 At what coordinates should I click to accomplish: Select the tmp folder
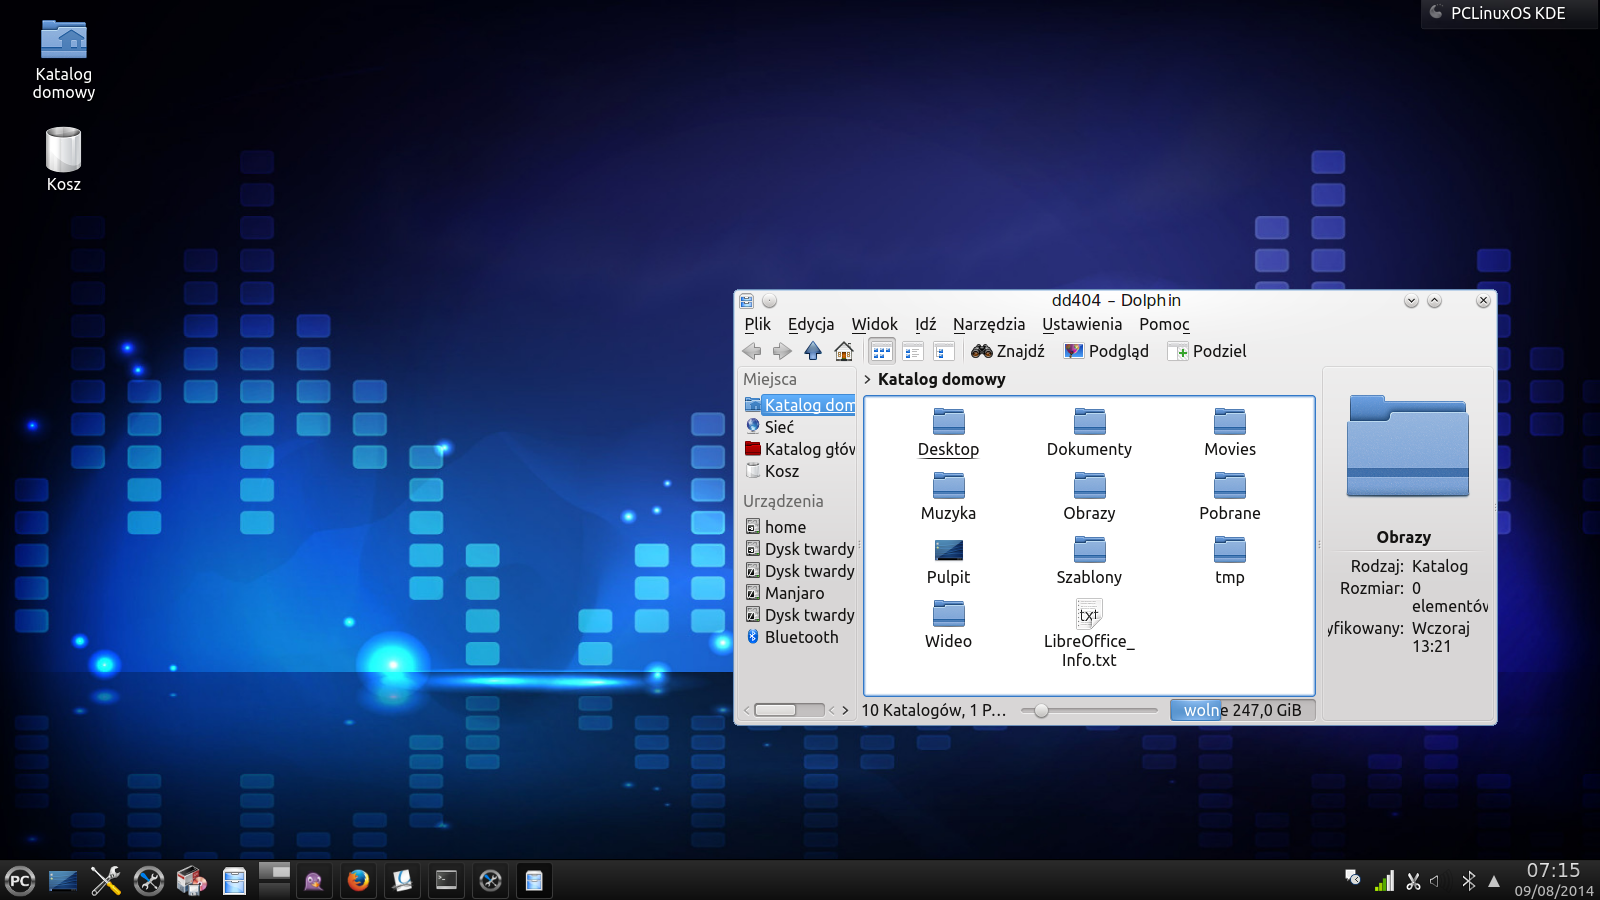click(1230, 561)
